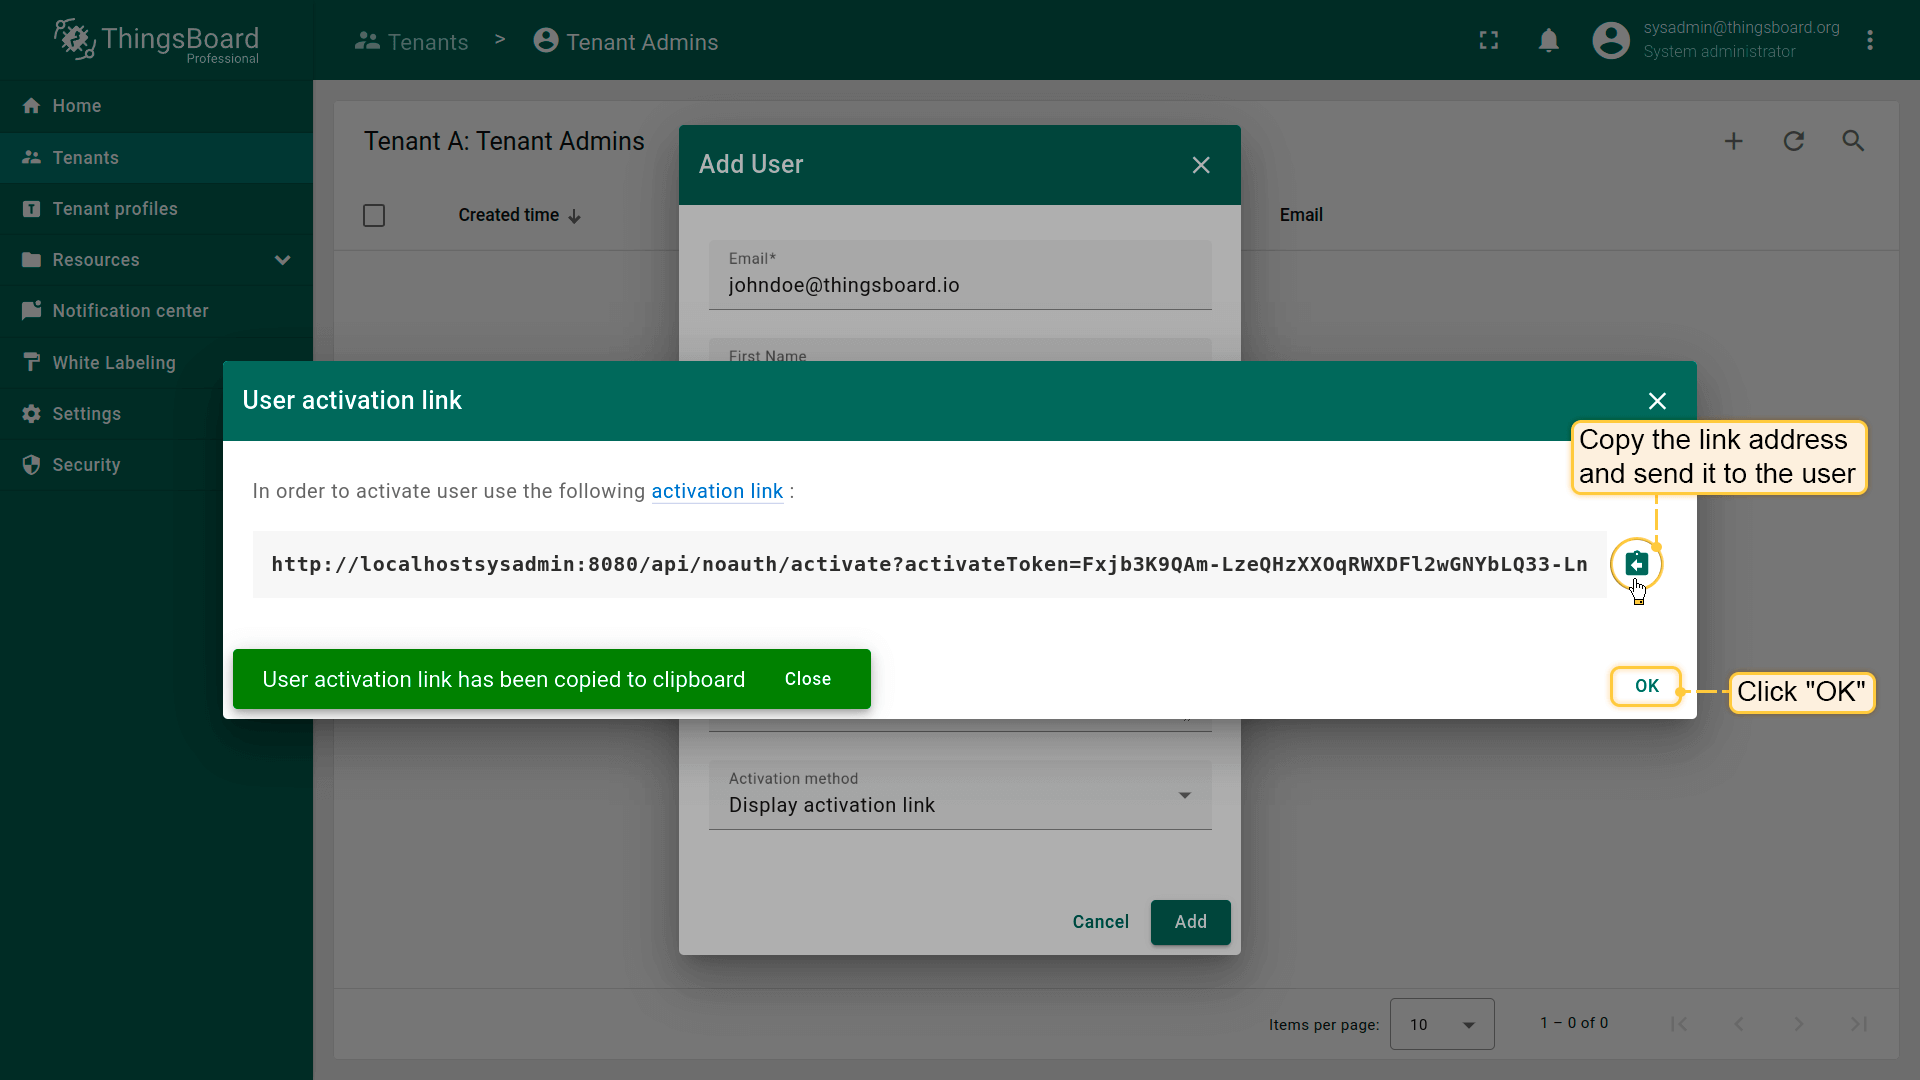1920x1080 pixels.
Task: Close the clipboard notification toast
Action: click(807, 679)
